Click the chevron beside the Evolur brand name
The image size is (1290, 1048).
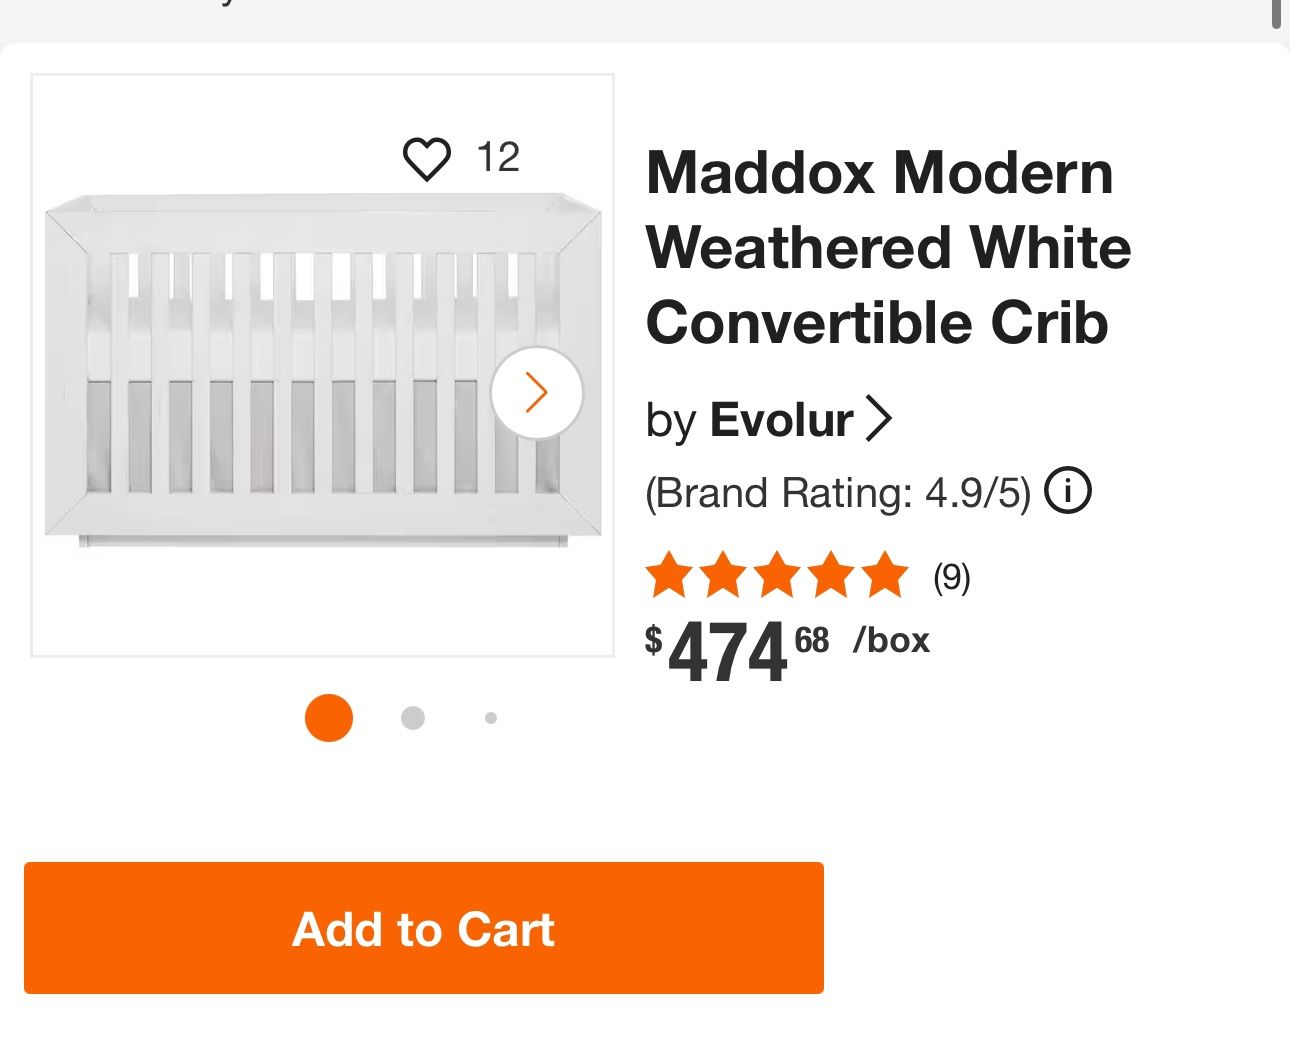[881, 420]
